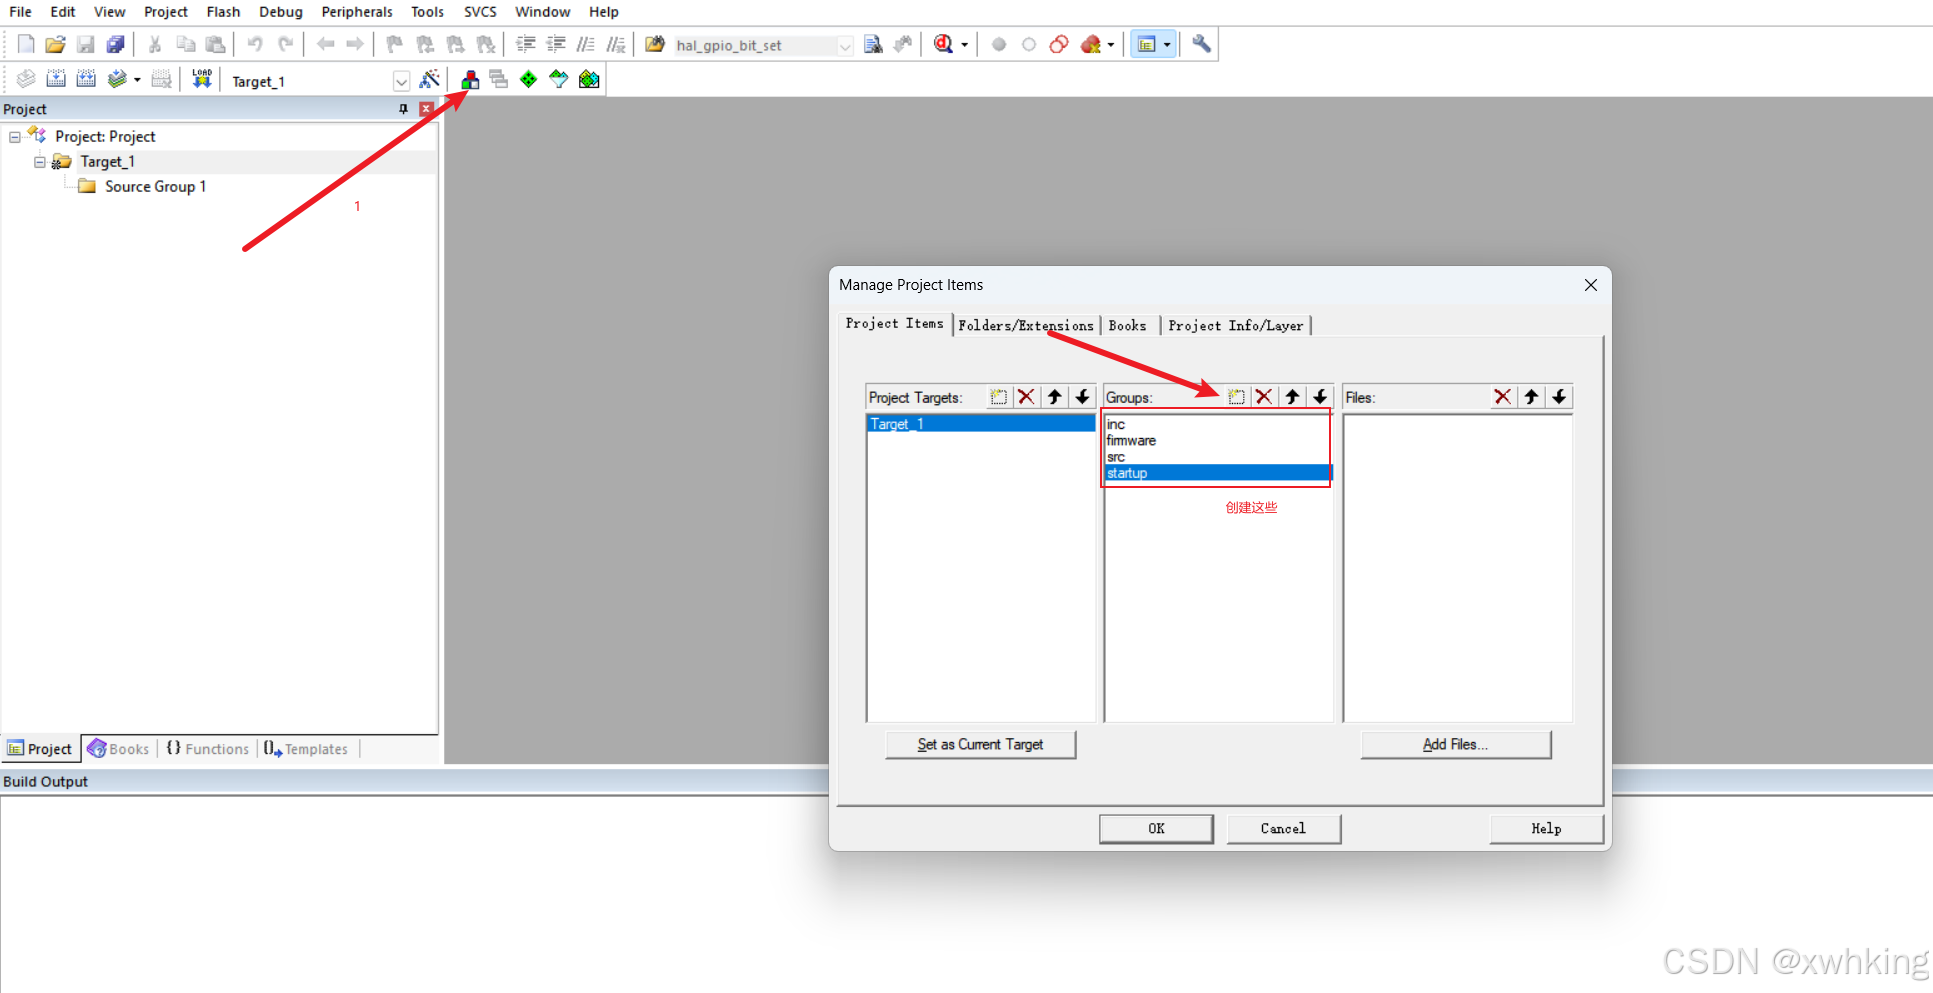Move file up in Files list
Viewport: 1933px width, 993px height.
pos(1531,397)
